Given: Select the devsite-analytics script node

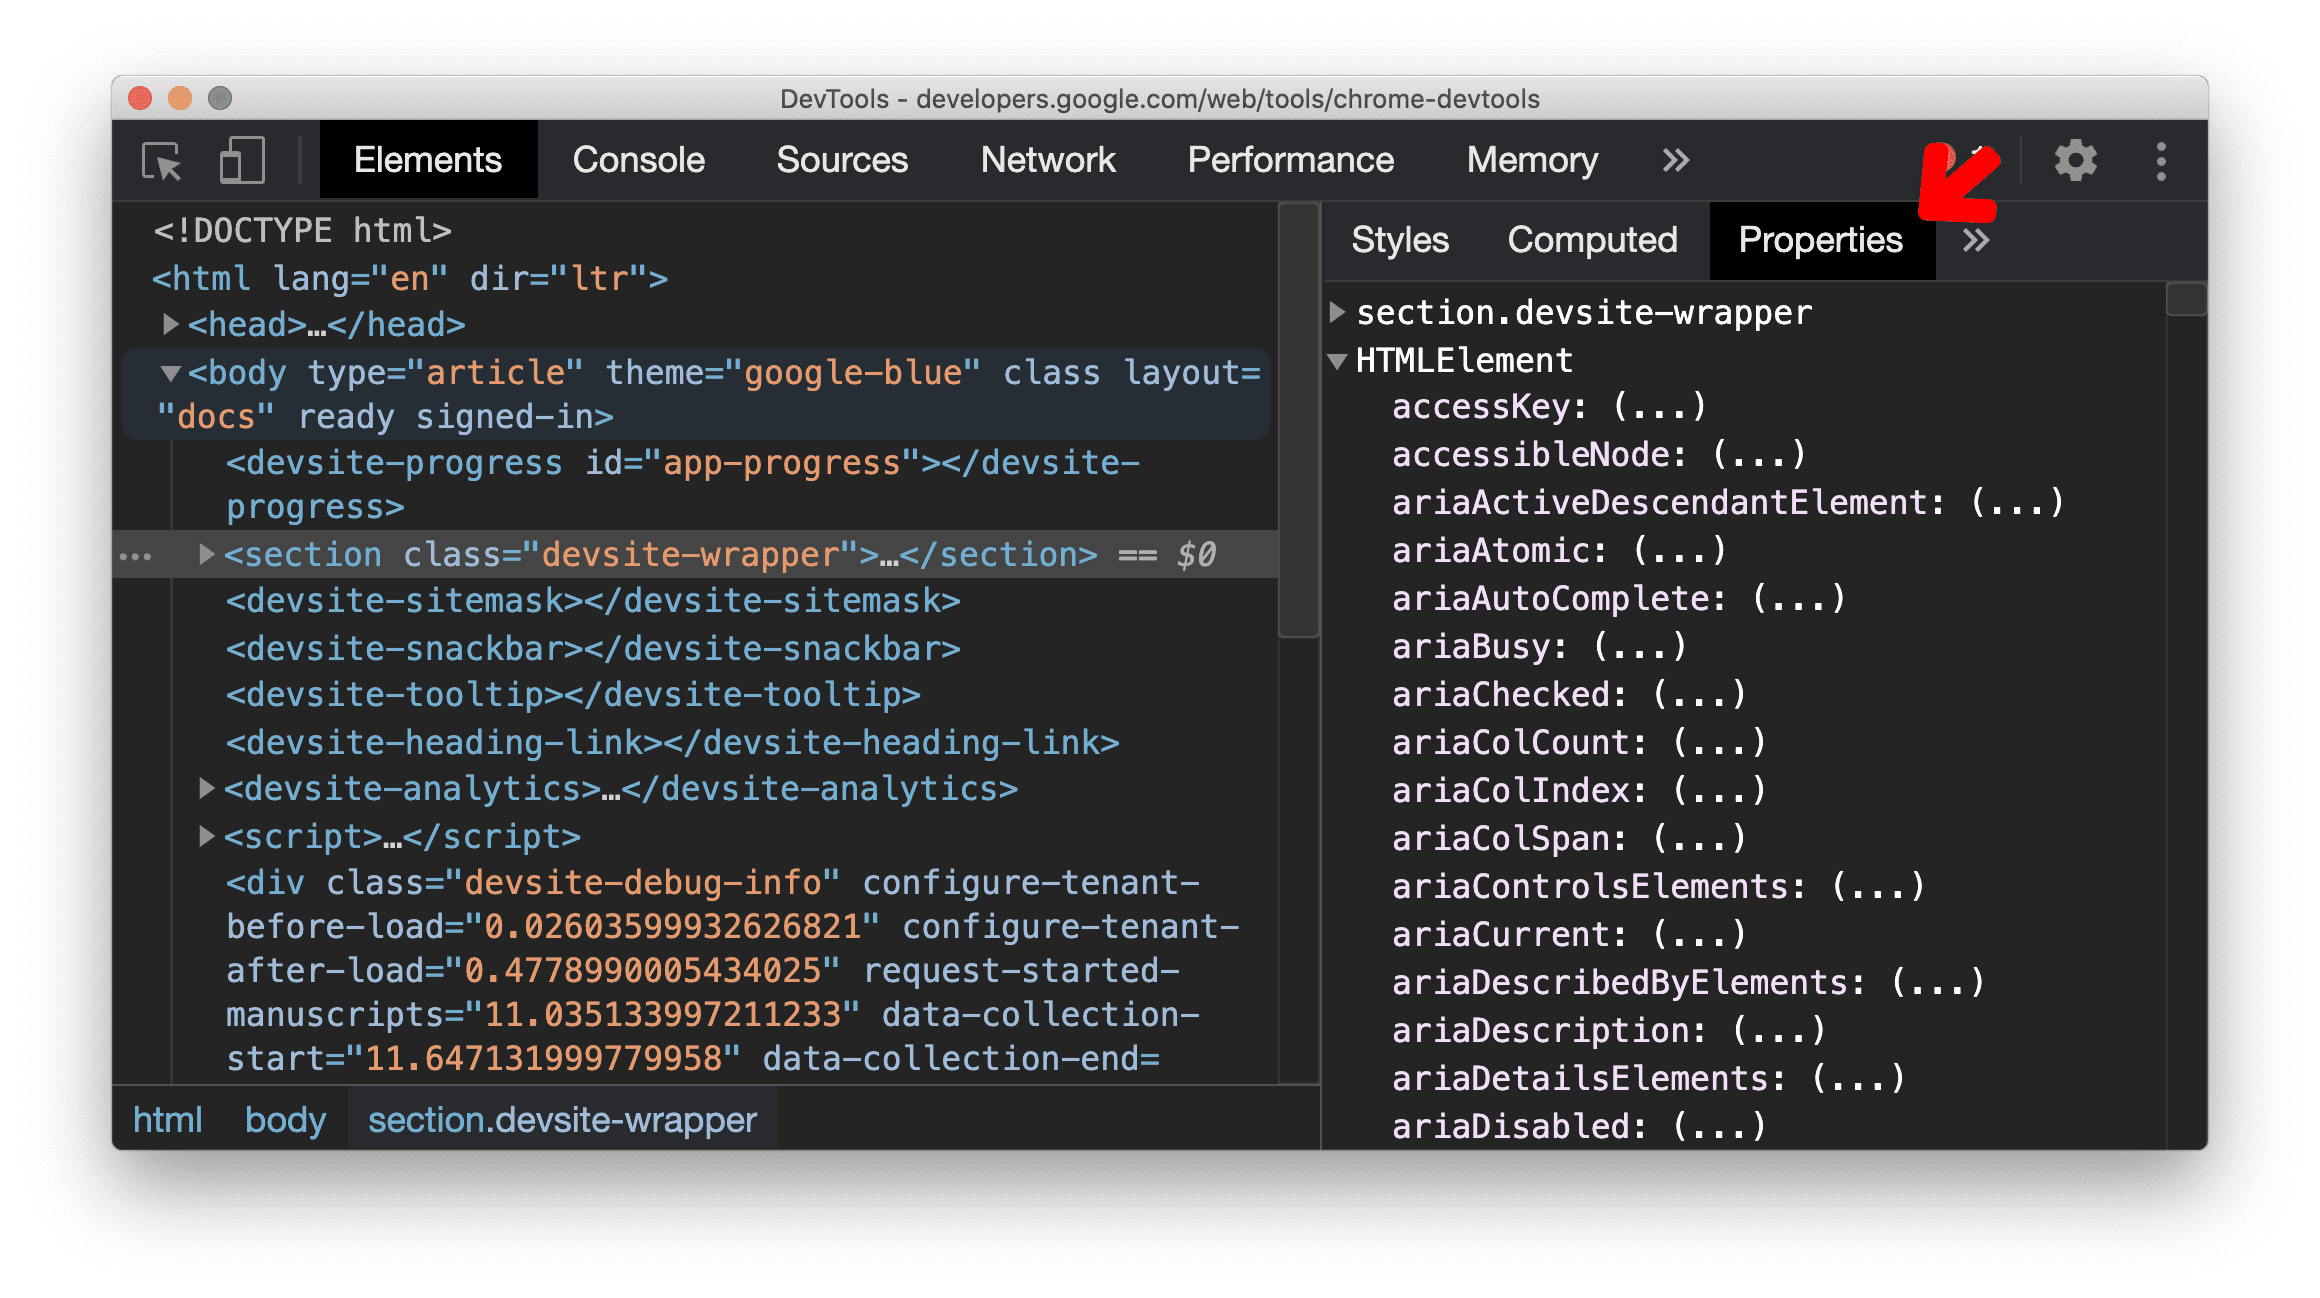Looking at the screenshot, I should coord(620,787).
